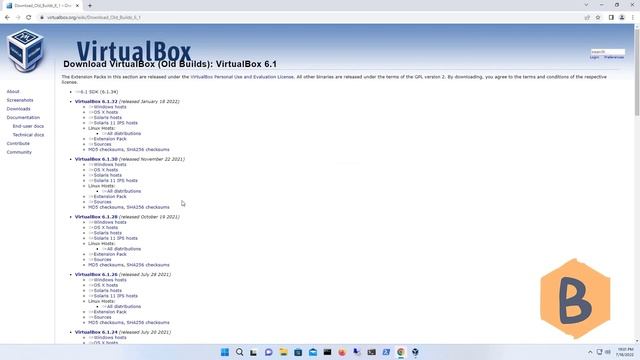Open VirtualBox 6.1.32 All distributions link
640x360 pixels.
tap(121, 133)
